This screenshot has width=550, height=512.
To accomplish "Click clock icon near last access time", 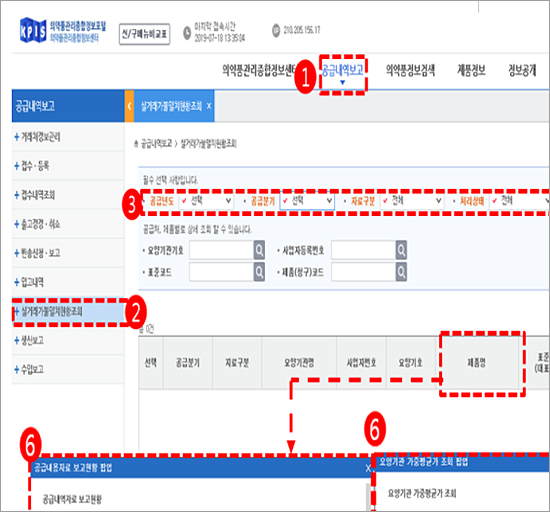I will (x=187, y=33).
